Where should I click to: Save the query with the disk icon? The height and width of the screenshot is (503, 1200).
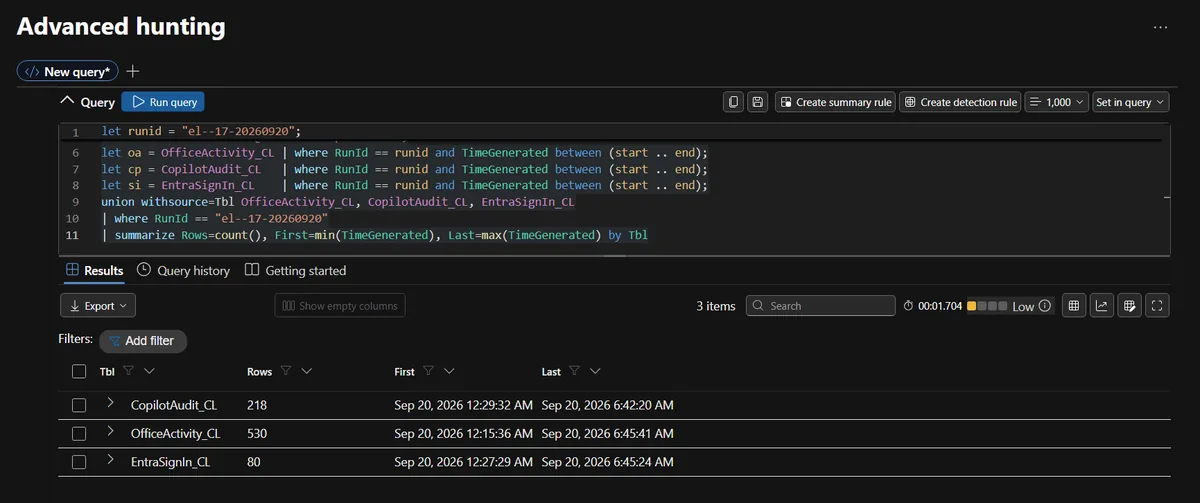pos(758,102)
